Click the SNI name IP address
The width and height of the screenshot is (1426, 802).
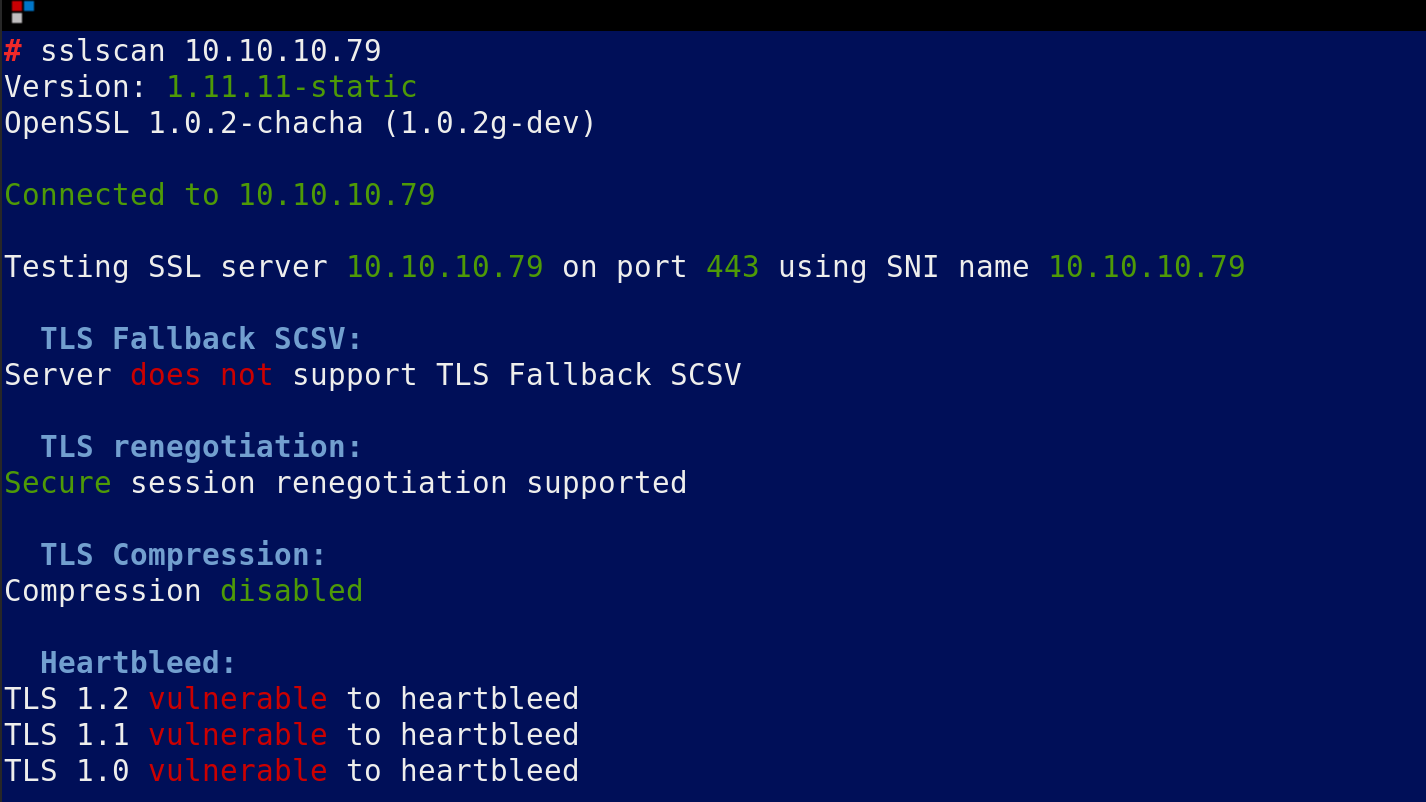(1147, 267)
